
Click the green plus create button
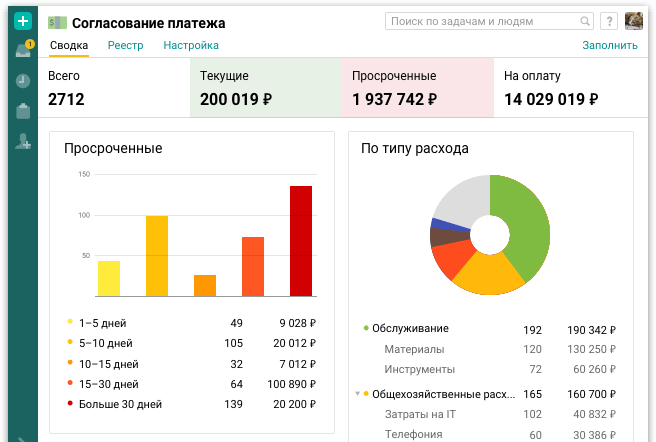point(23,21)
